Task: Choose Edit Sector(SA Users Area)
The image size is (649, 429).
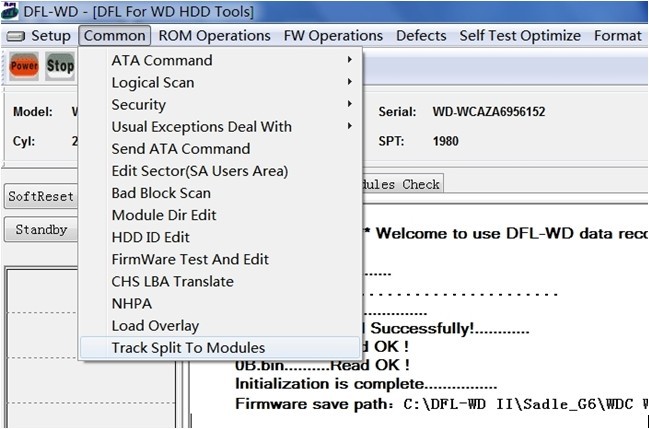Action: (x=220, y=171)
